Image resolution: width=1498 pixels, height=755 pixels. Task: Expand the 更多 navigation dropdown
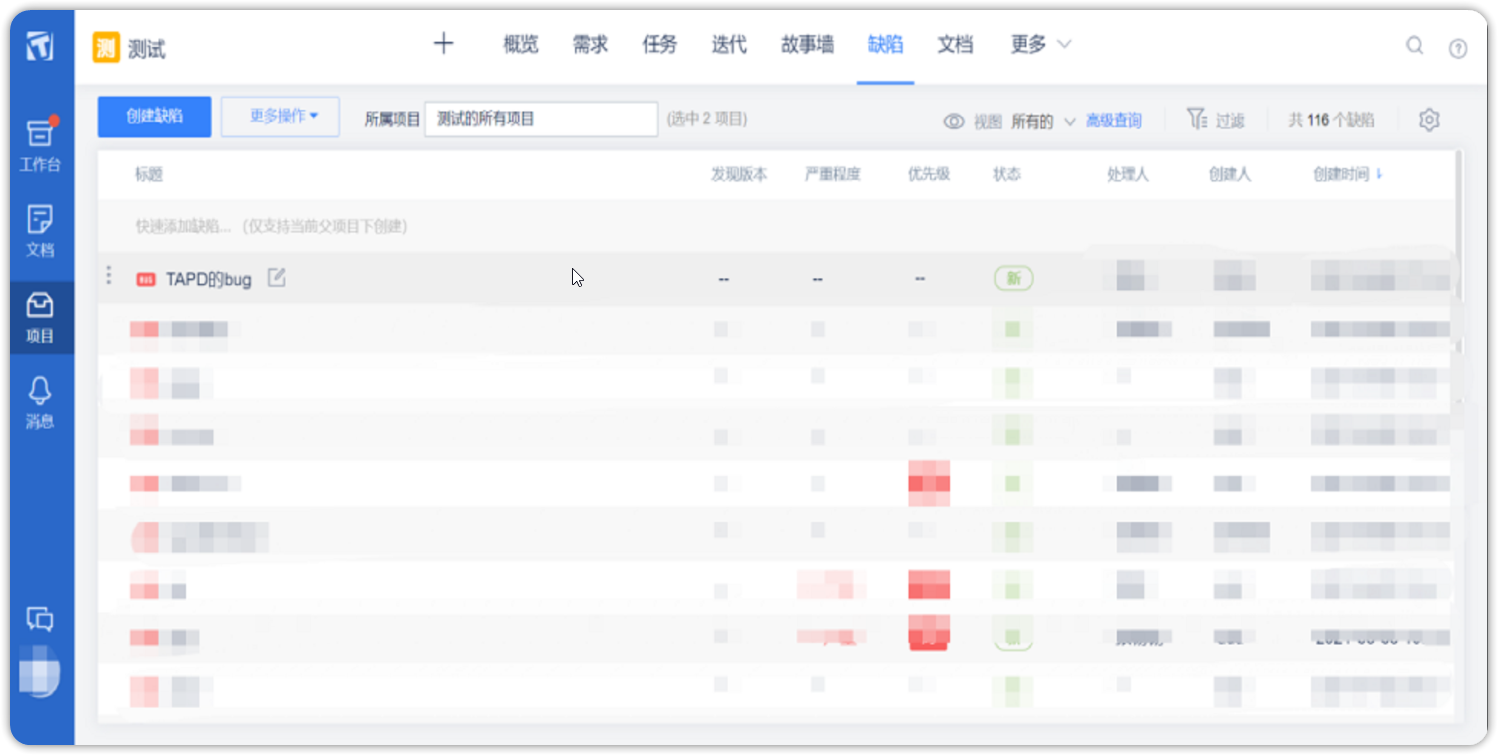click(1040, 44)
